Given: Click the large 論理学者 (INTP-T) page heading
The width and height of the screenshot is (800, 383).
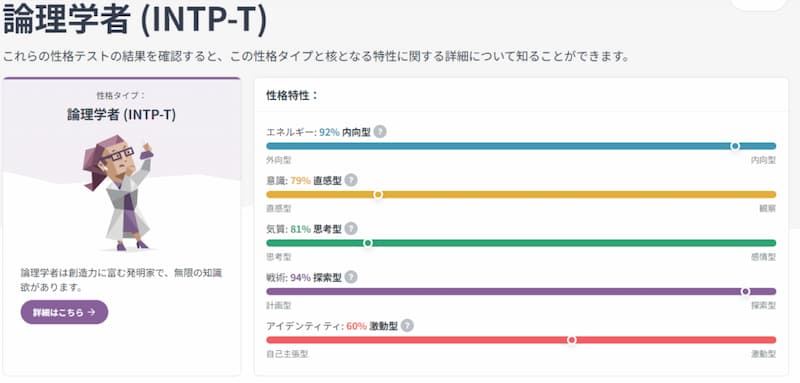Looking at the screenshot, I should tap(135, 20).
